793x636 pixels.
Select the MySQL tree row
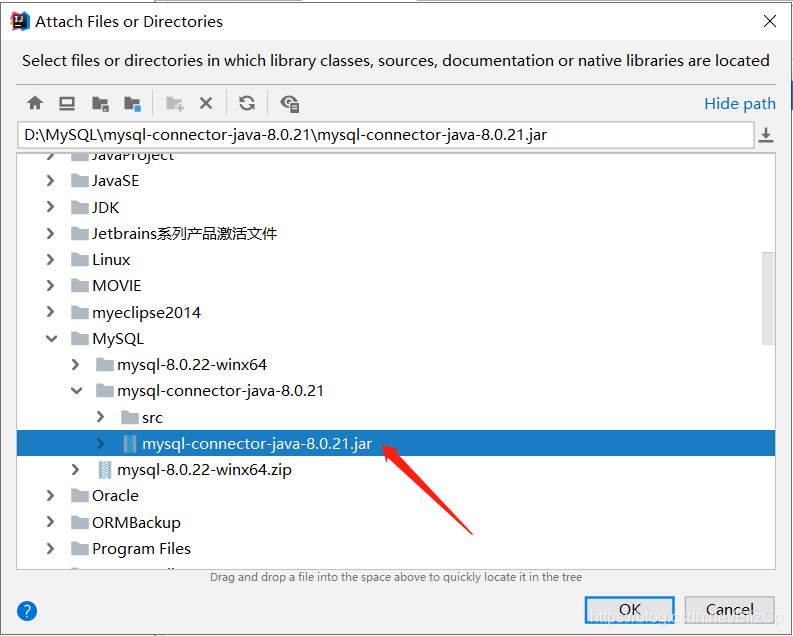click(x=396, y=338)
